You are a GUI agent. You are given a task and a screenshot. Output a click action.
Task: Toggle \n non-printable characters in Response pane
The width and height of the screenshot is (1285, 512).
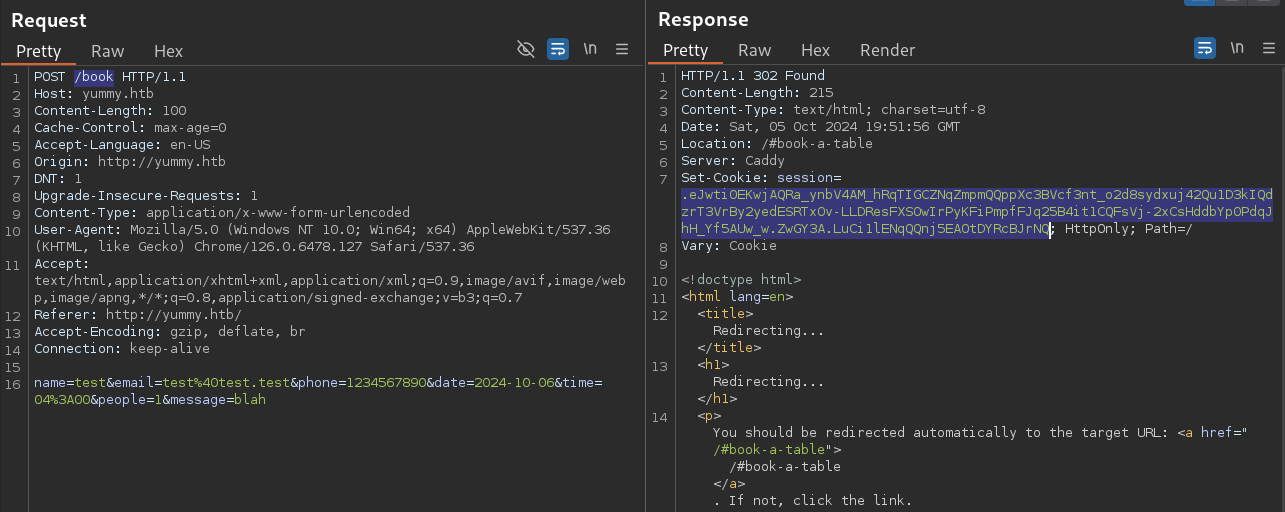pyautogui.click(x=1237, y=48)
